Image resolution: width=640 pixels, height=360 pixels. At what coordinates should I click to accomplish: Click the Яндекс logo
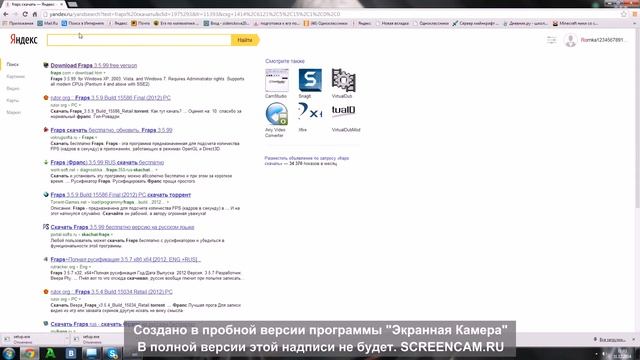[x=24, y=40]
